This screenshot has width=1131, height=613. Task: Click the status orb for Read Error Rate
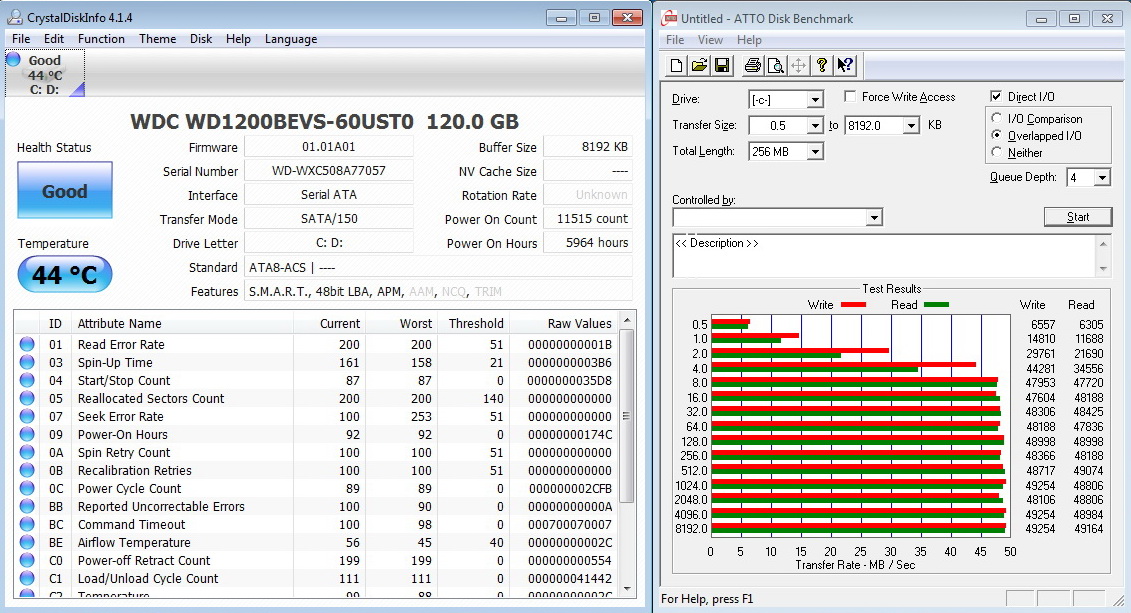point(27,344)
